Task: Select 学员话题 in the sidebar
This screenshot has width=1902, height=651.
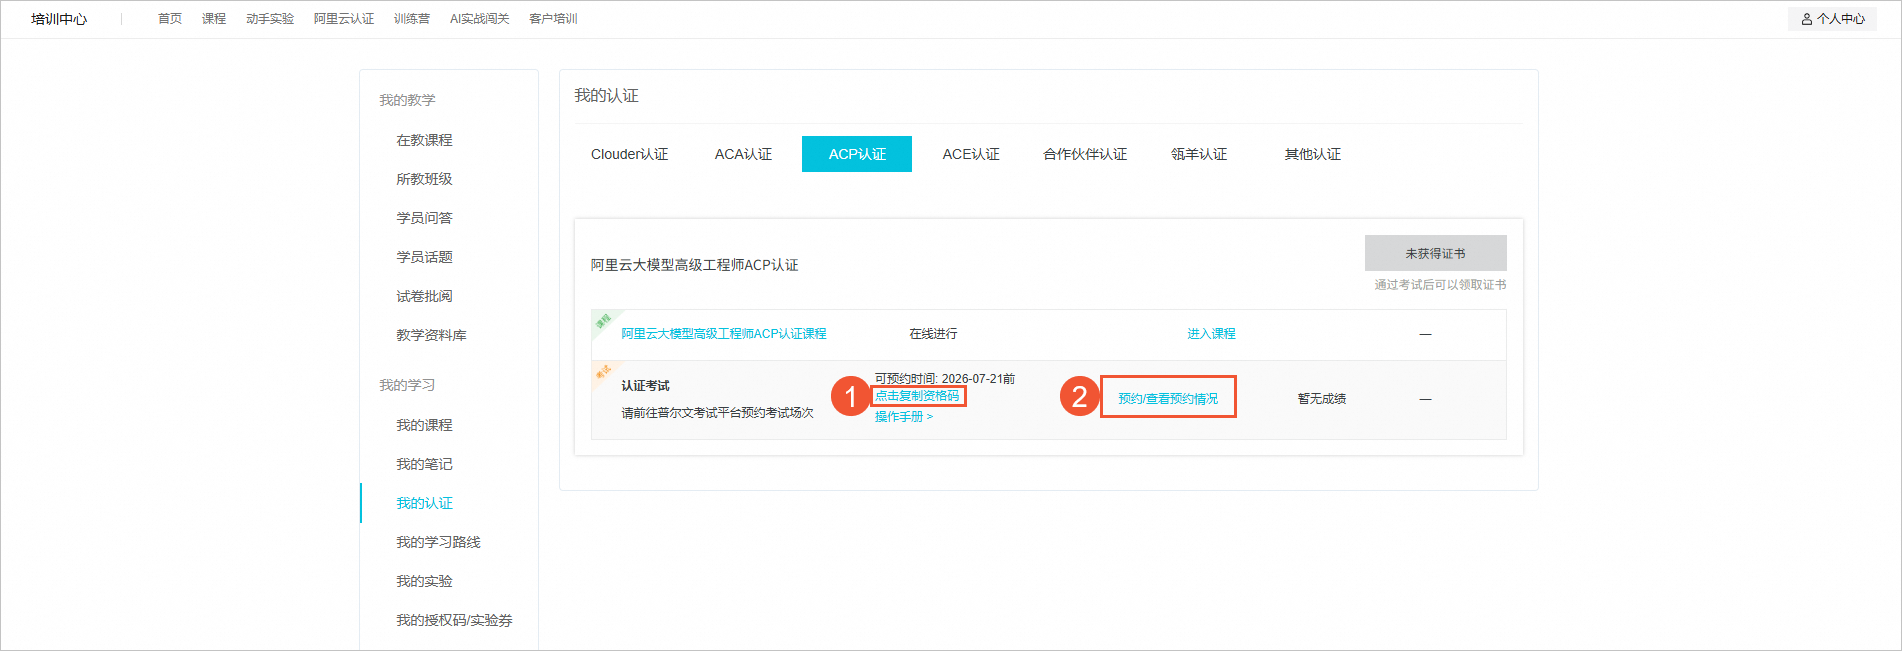Action: coord(424,257)
